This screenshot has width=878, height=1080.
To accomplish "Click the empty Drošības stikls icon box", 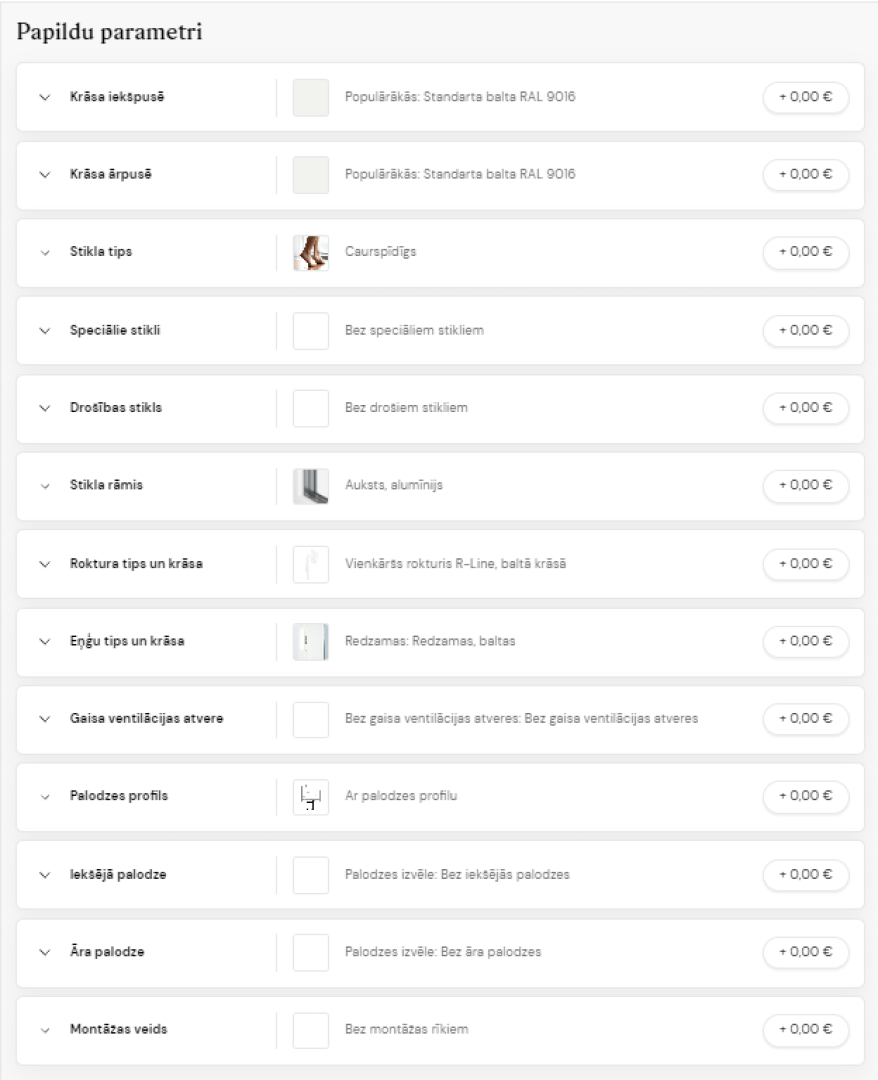I will pyautogui.click(x=311, y=408).
